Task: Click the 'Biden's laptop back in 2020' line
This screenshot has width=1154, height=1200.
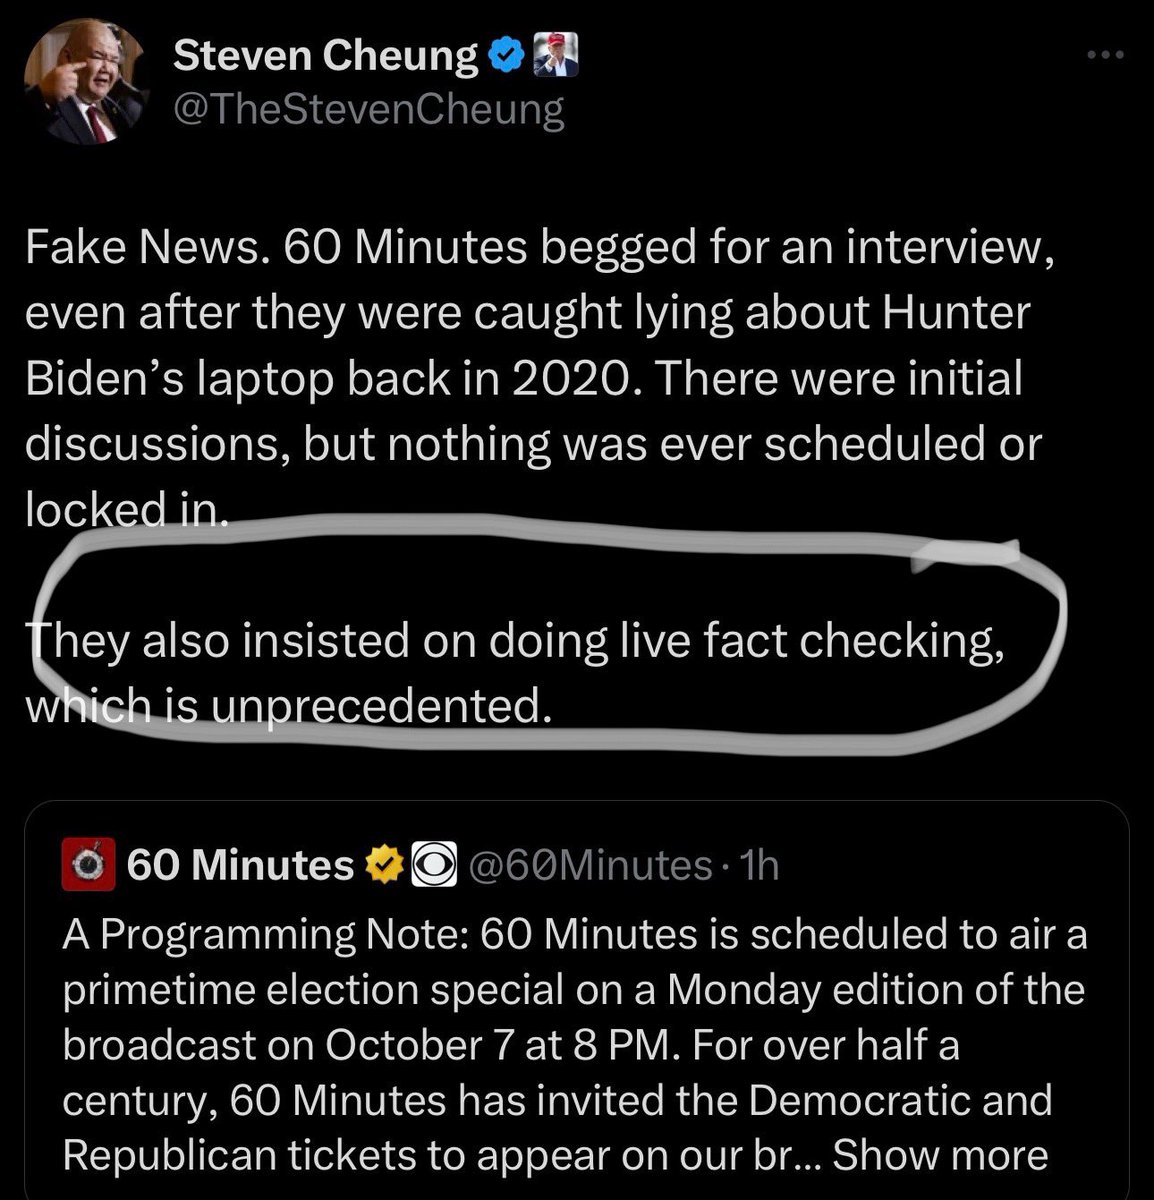Action: [524, 379]
